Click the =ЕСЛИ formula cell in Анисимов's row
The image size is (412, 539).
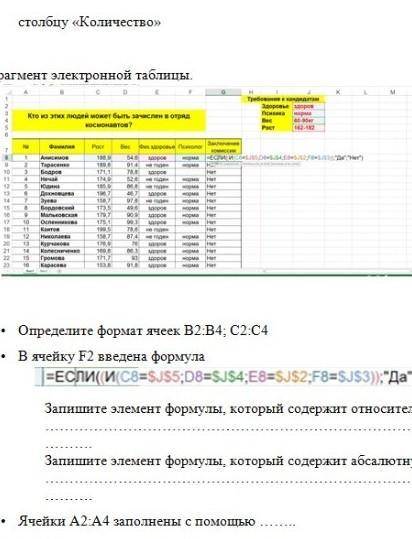pos(223,158)
